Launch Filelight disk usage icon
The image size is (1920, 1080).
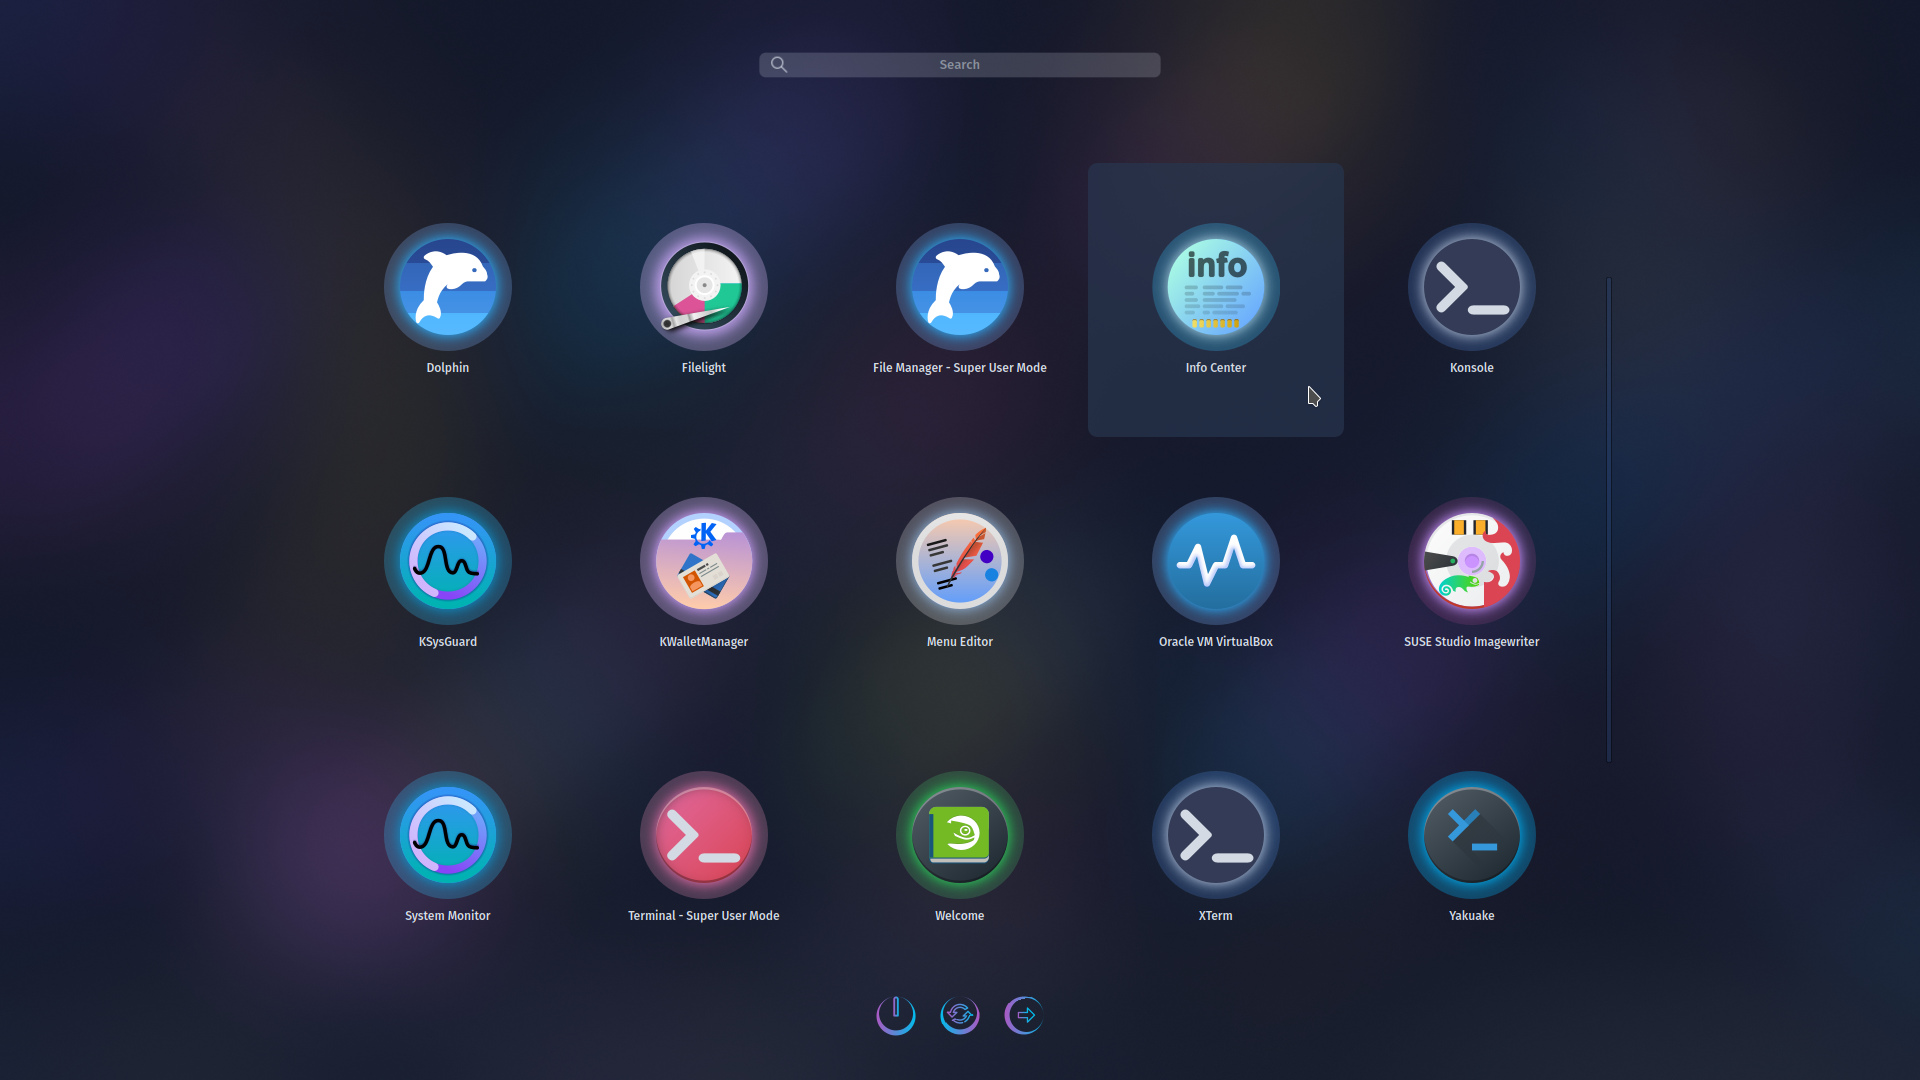click(704, 287)
